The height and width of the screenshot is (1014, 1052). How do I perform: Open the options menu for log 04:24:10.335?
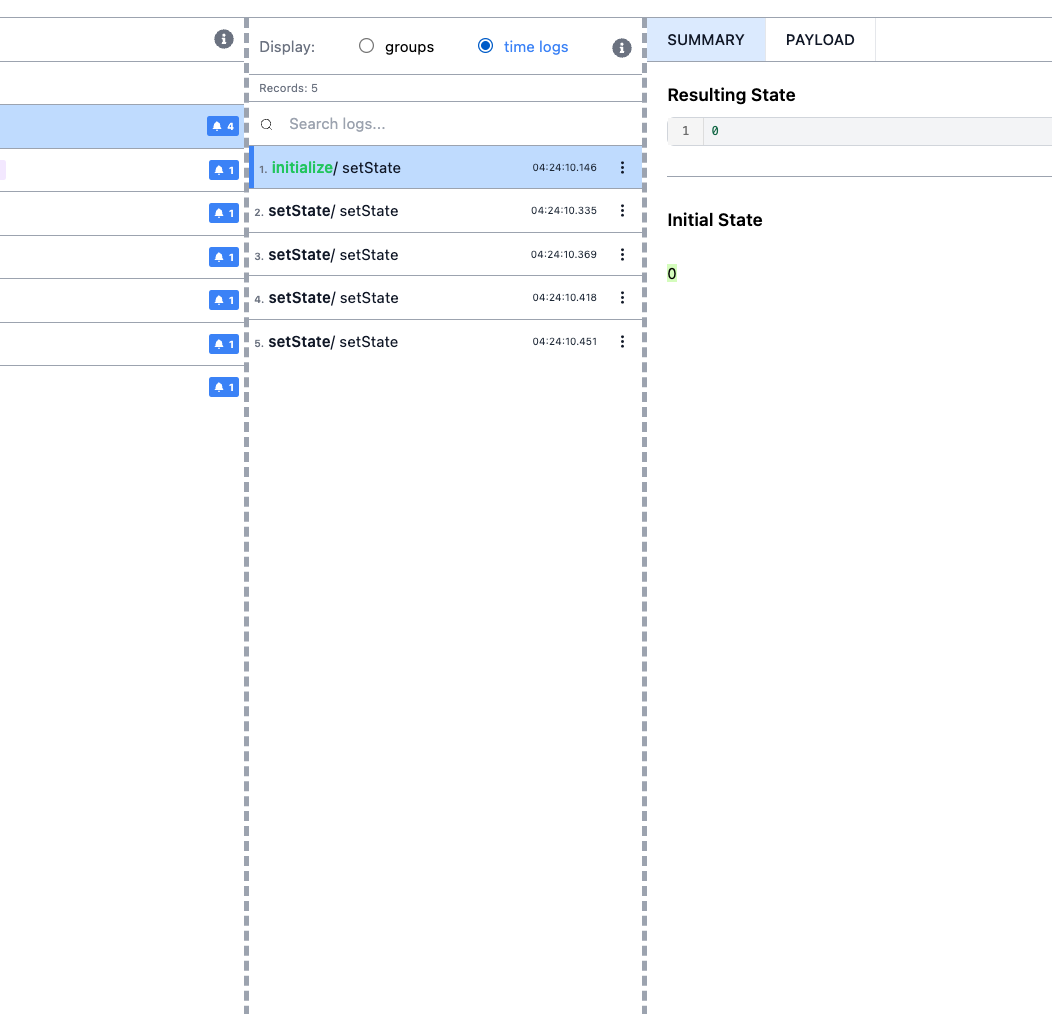622,211
